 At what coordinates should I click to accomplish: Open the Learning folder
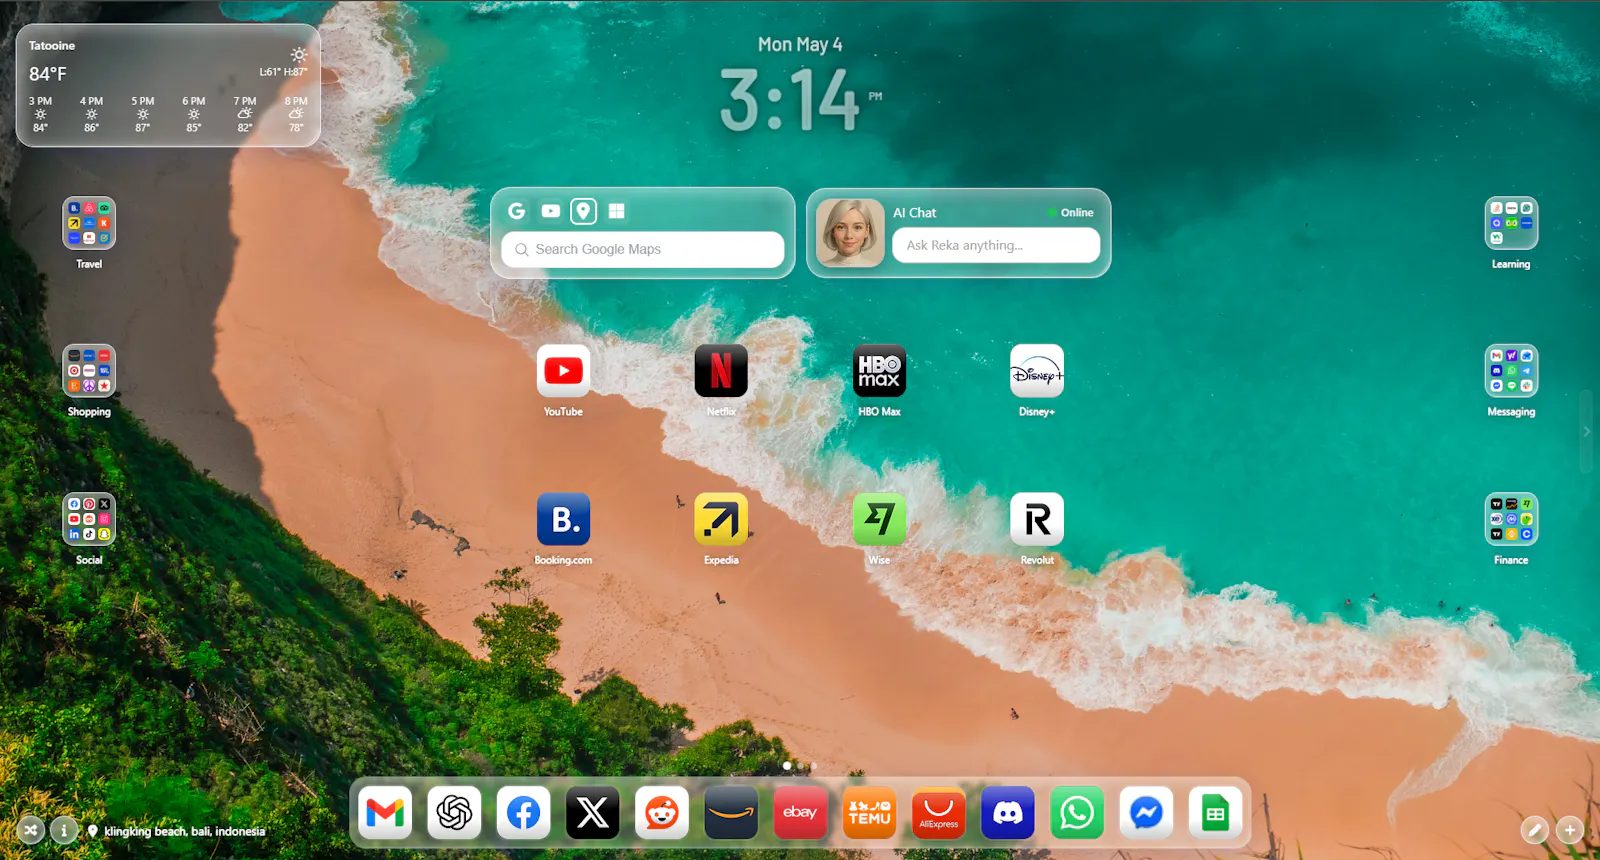[x=1511, y=223]
